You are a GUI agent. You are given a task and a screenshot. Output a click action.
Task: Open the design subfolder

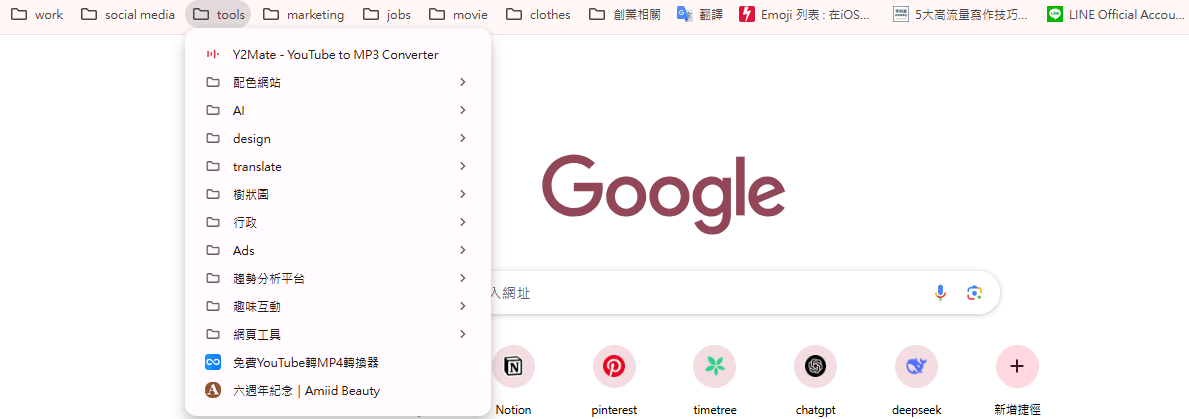click(338, 138)
